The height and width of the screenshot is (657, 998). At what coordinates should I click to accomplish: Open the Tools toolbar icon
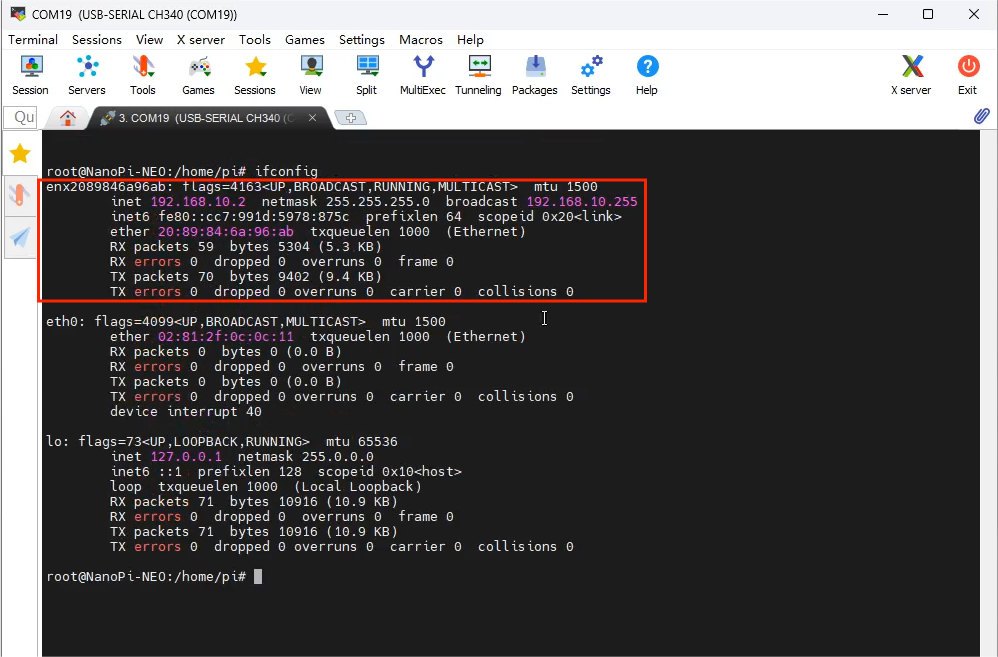[143, 75]
